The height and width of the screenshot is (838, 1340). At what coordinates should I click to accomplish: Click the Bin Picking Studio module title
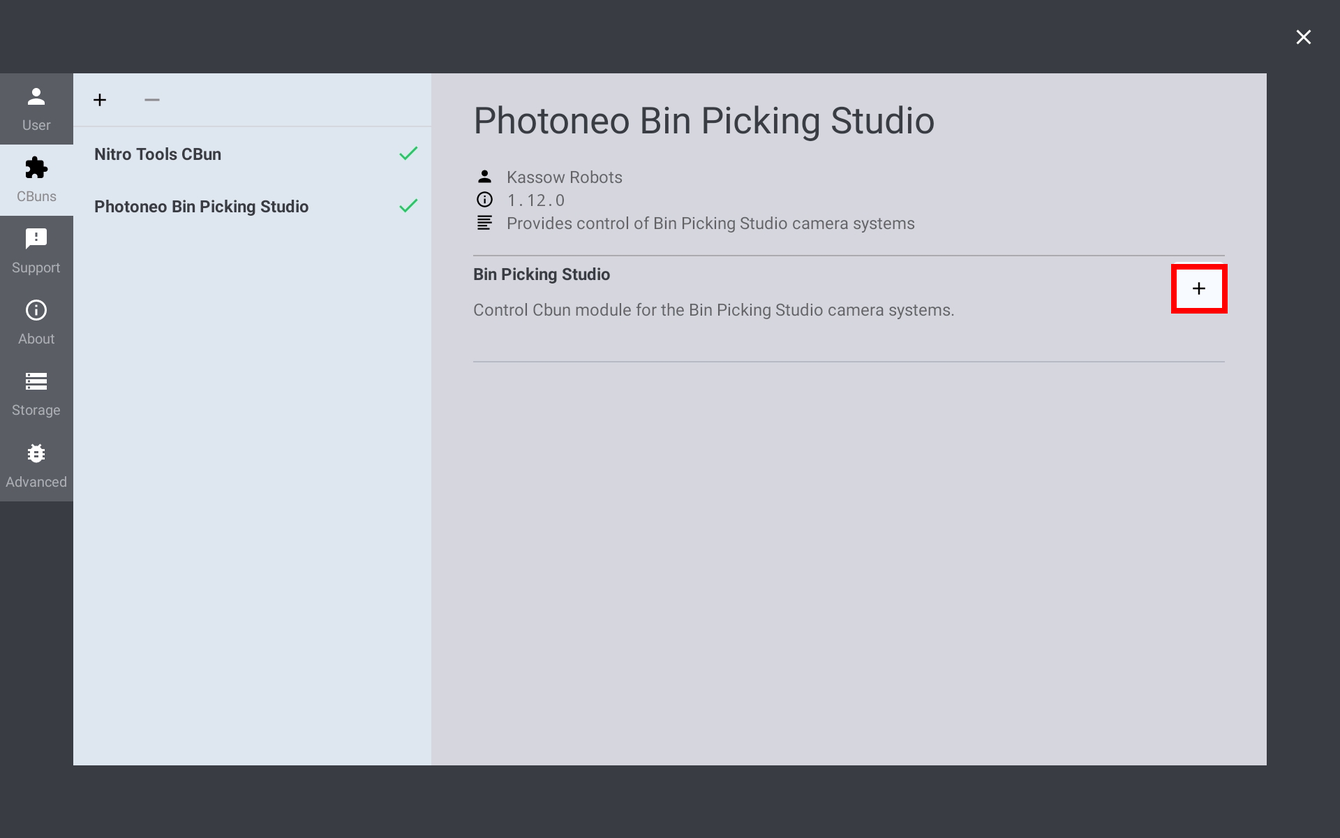[x=541, y=274]
